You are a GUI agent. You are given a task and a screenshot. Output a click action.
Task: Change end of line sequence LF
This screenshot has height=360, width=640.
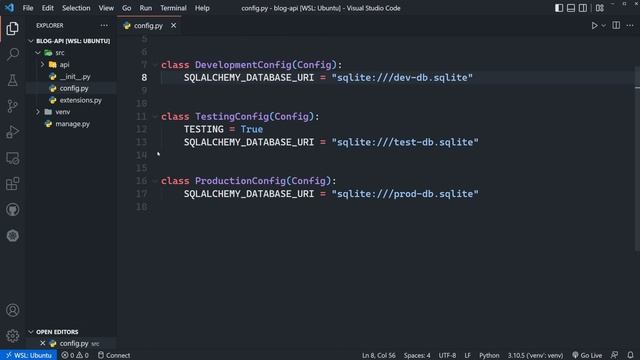(x=467, y=355)
